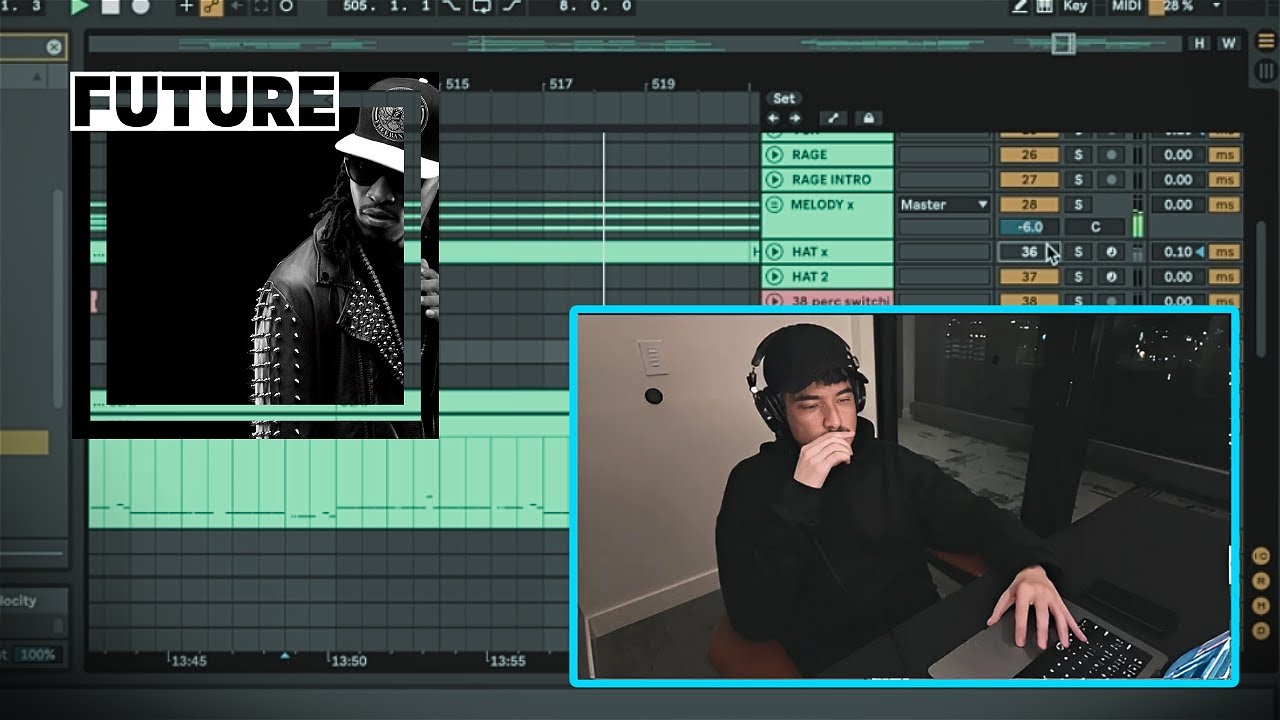Go to the previous locator arrow
The width and height of the screenshot is (1280, 720).
773,118
